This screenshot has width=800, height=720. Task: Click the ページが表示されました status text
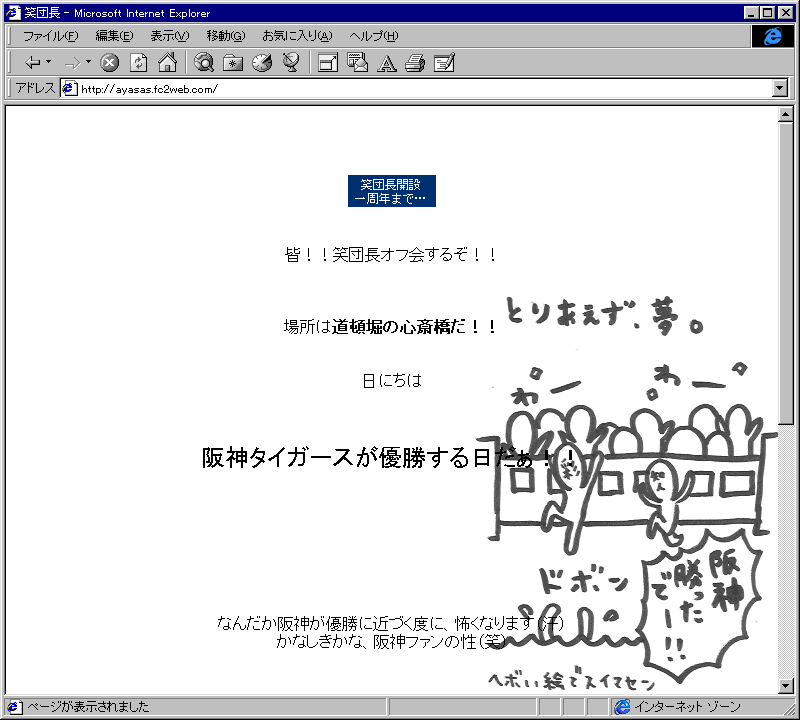pyautogui.click(x=88, y=707)
